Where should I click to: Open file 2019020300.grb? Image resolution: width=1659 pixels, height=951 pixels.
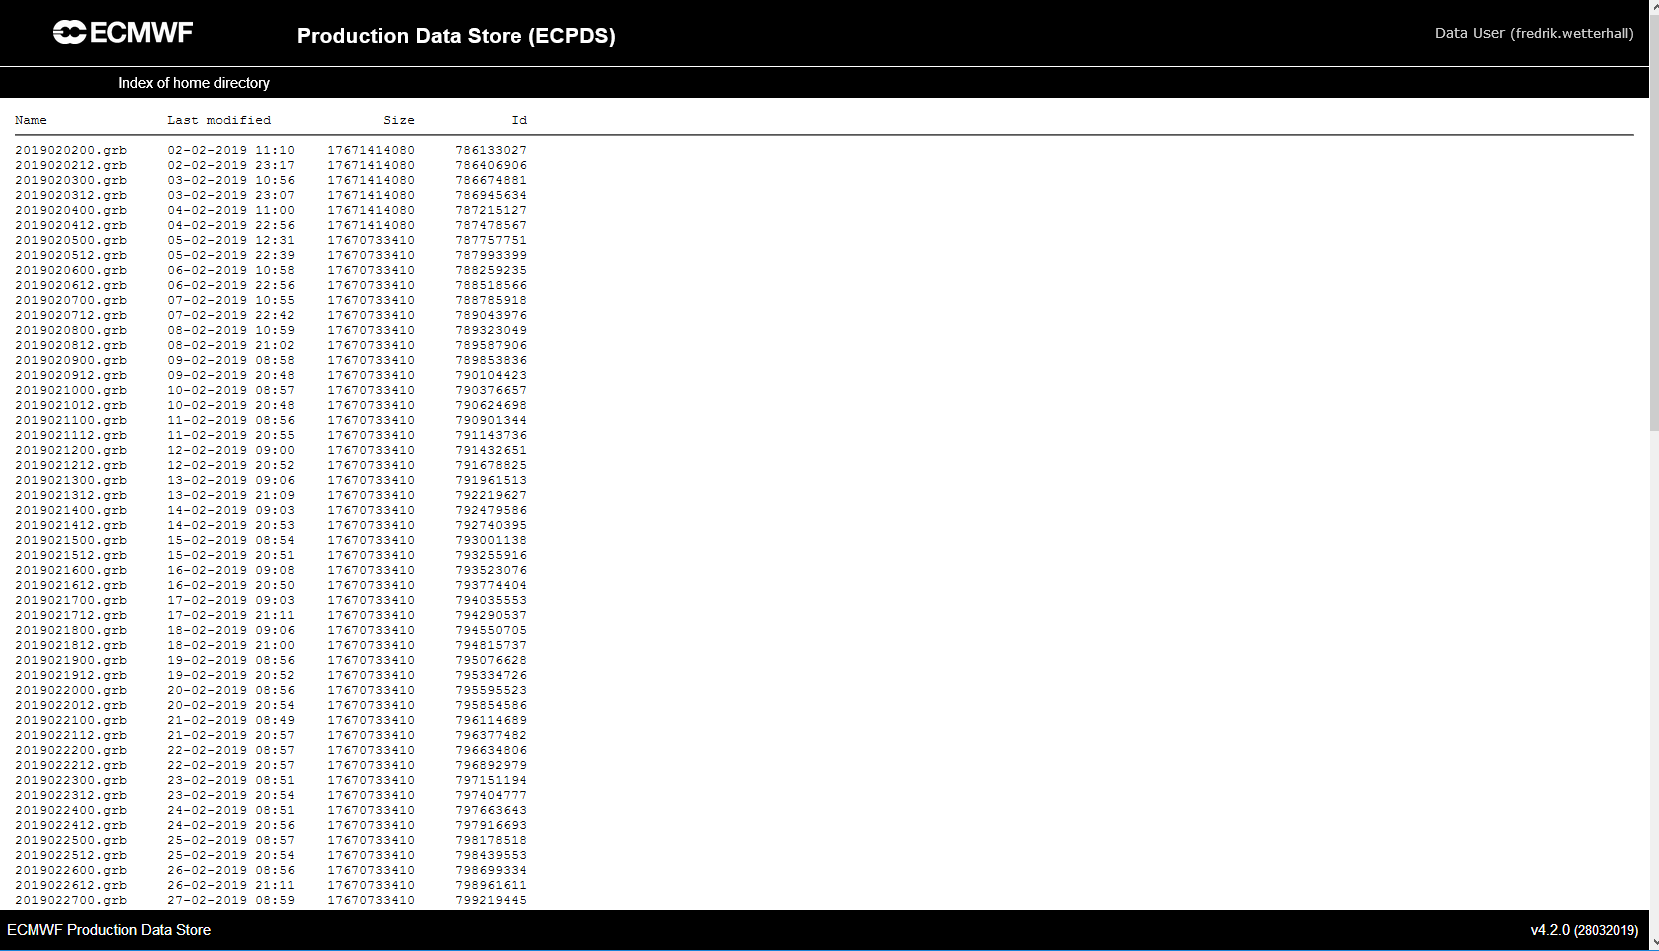(x=71, y=180)
